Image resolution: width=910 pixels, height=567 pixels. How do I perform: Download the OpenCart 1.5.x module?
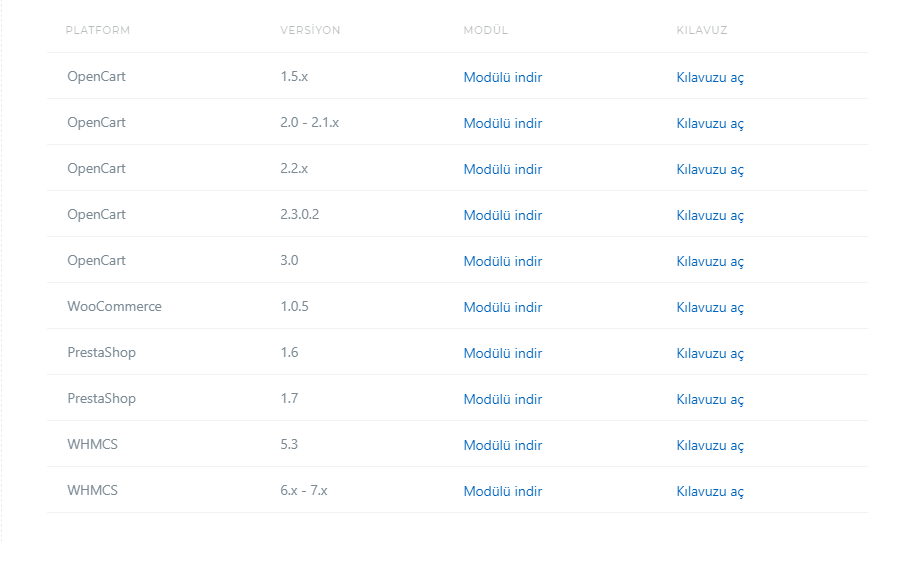tap(503, 77)
